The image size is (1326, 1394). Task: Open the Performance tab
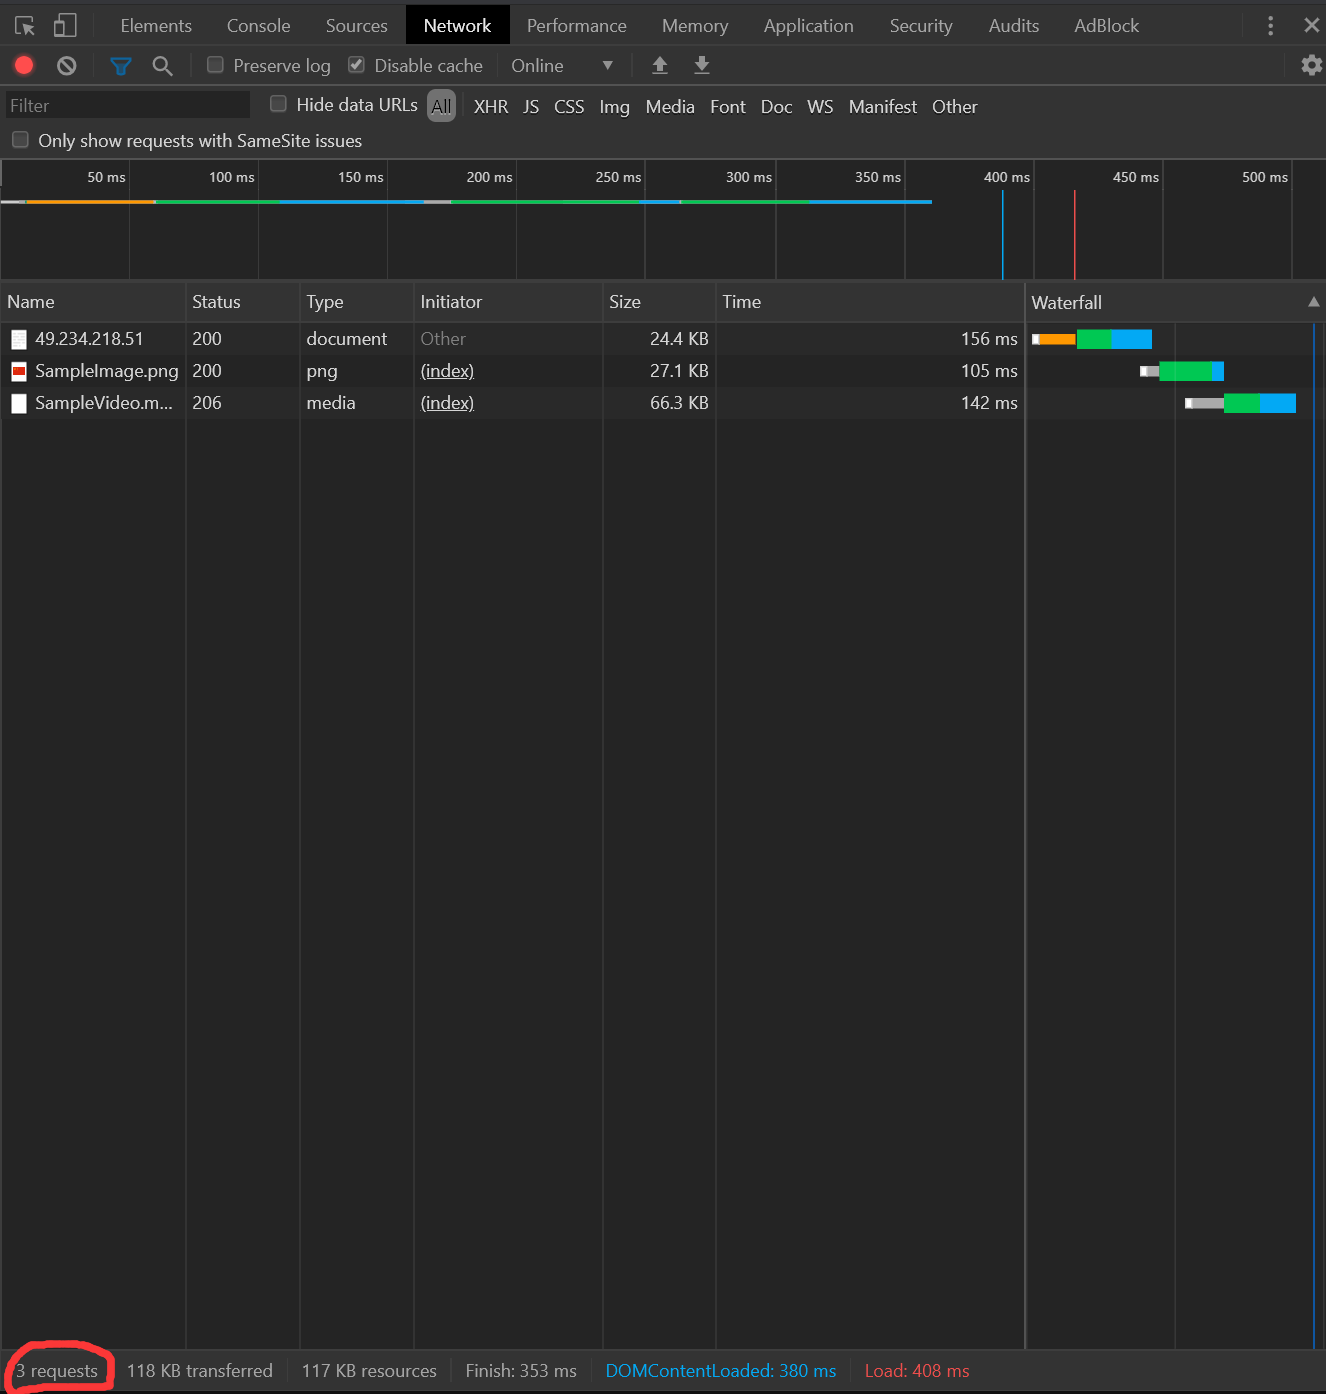coord(577,26)
